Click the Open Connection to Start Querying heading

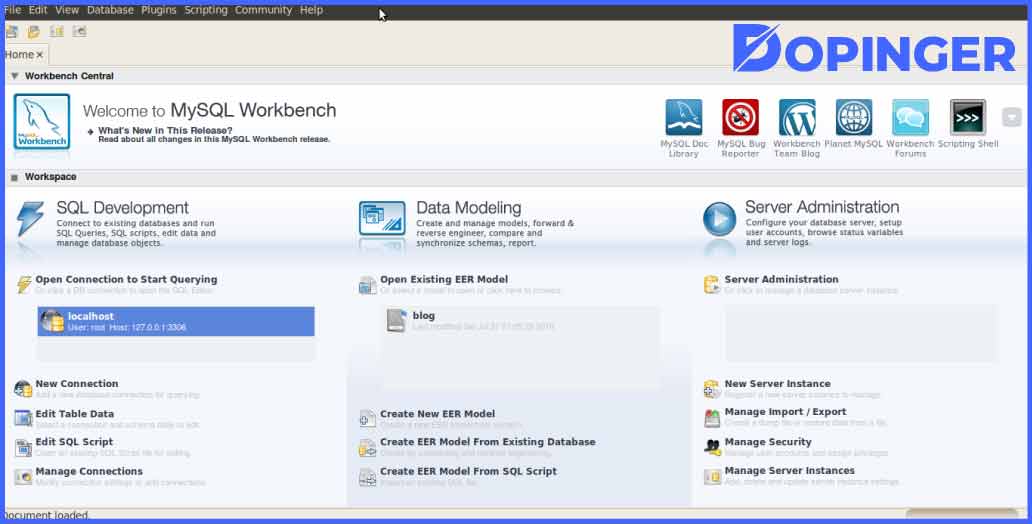[x=126, y=279]
